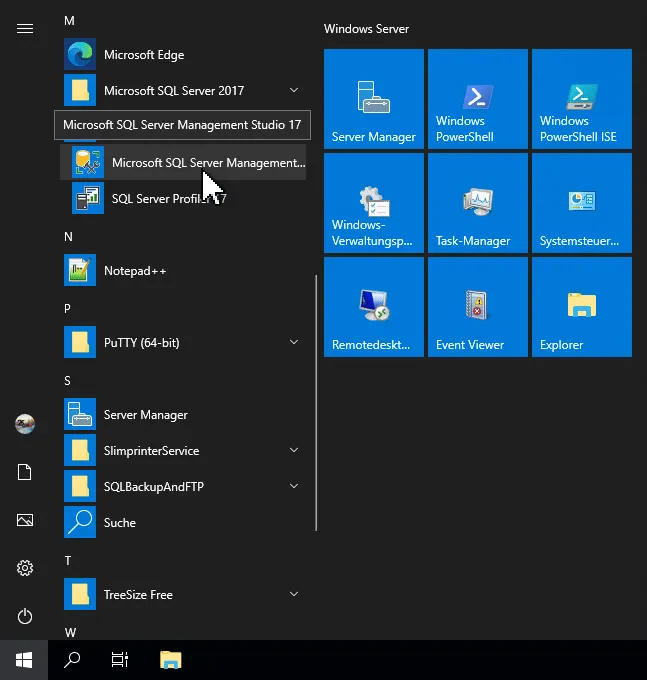
Task: Click the Windows Server group title
Action: 366,29
